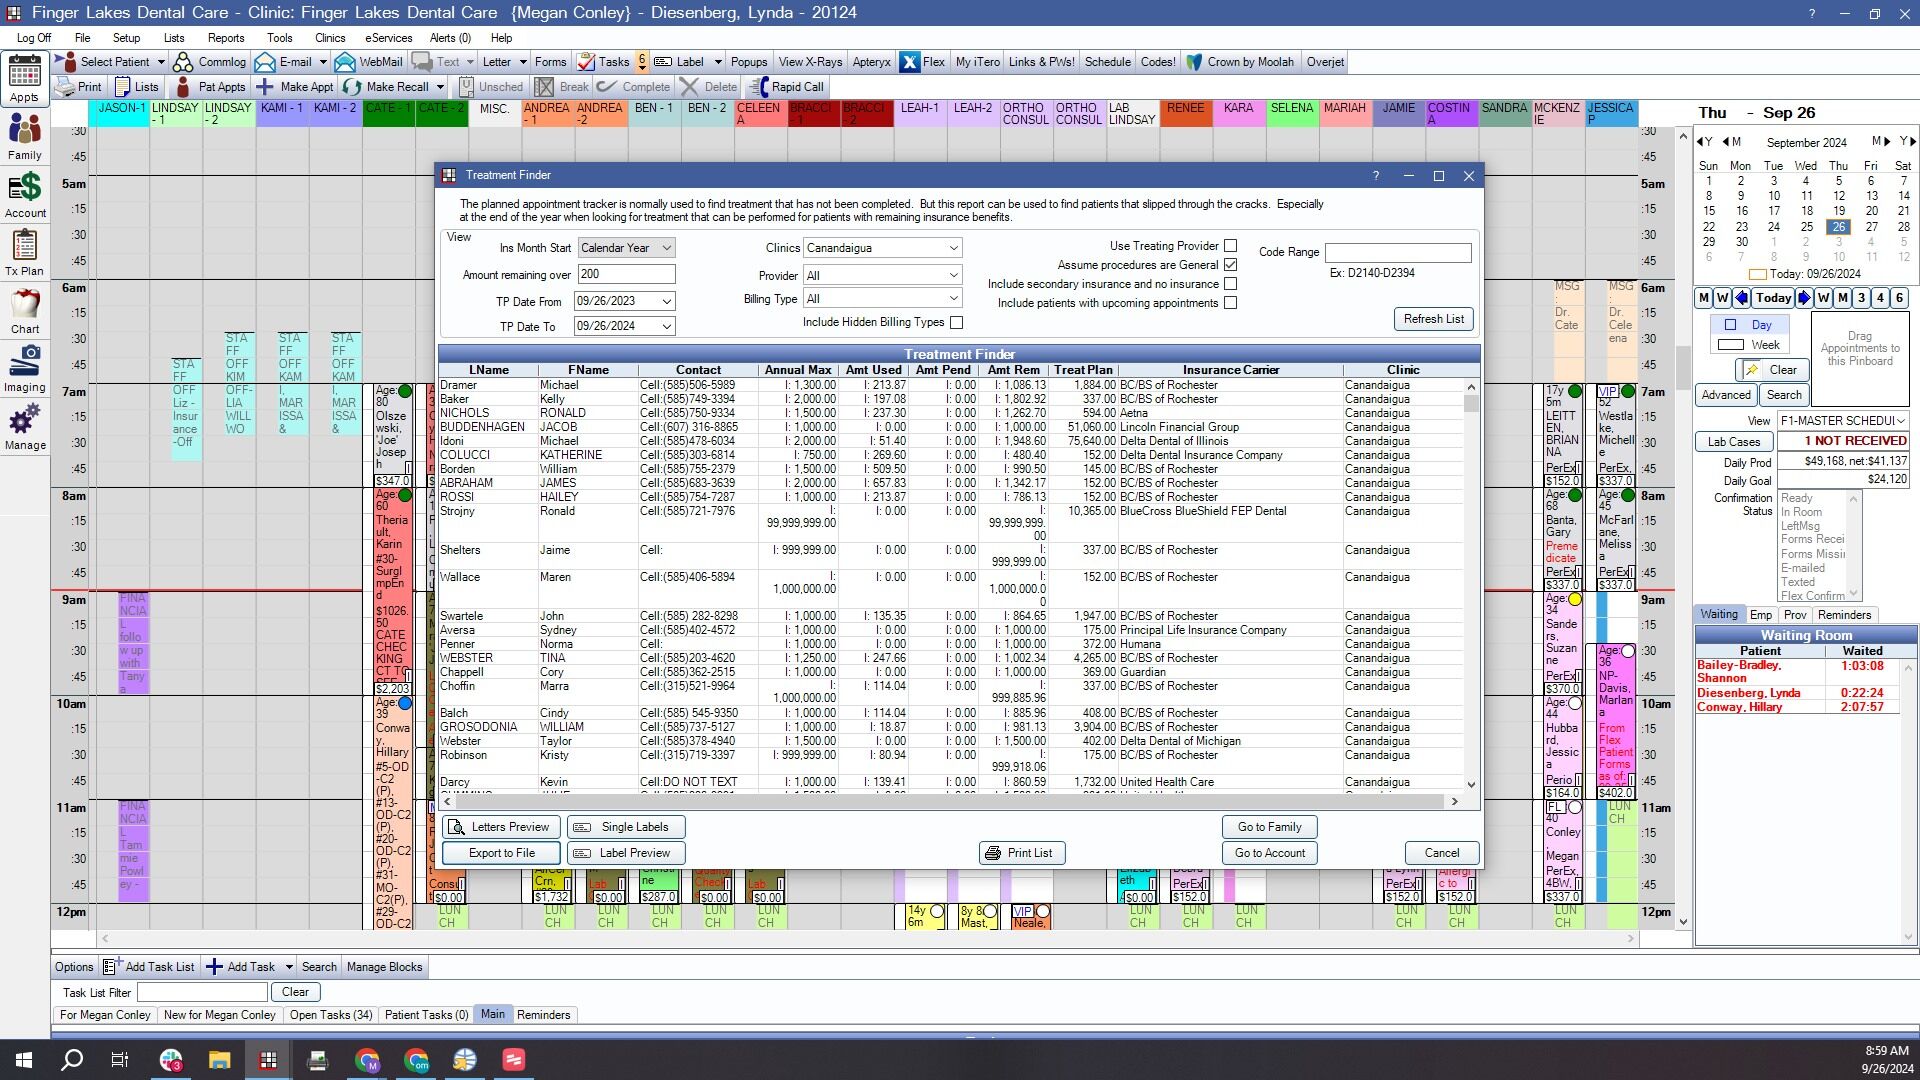Screen dimensions: 1920x1080
Task: Open the Account module icon
Action: [x=25, y=195]
